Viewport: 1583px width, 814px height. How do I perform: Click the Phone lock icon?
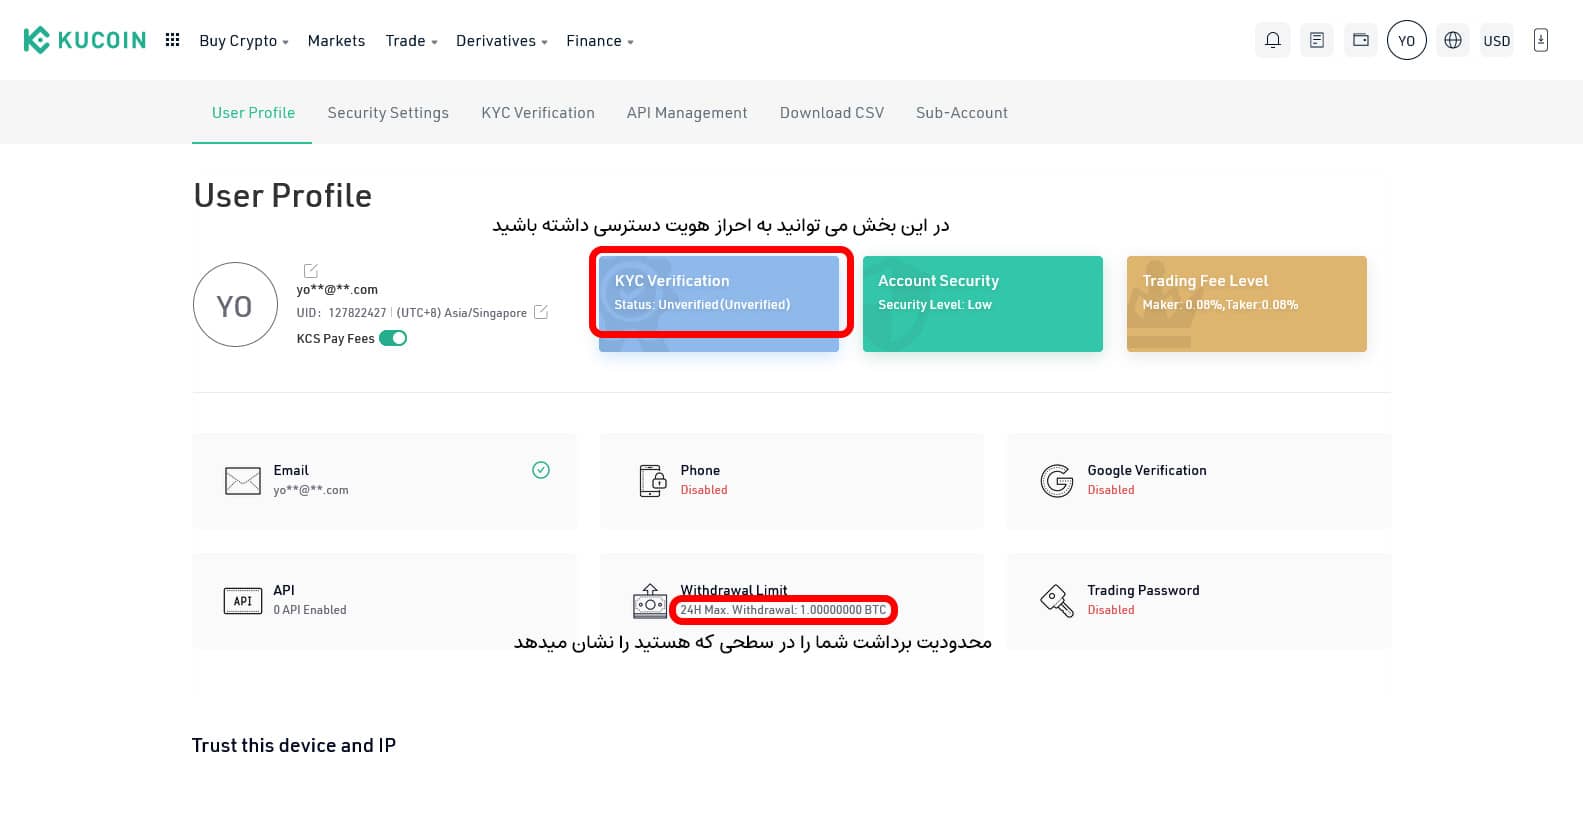651,481
